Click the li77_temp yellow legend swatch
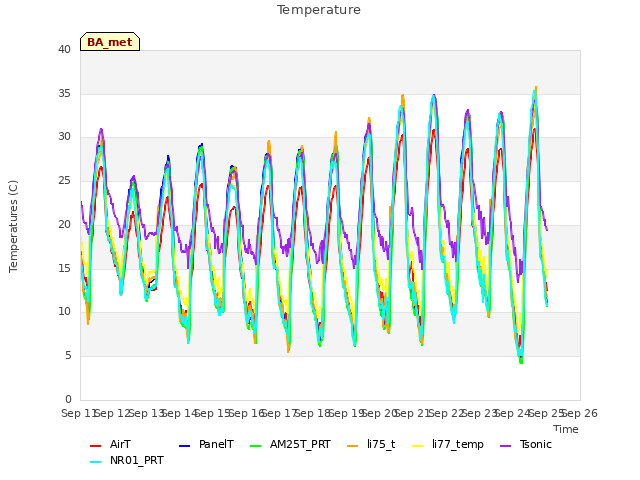 point(418,446)
